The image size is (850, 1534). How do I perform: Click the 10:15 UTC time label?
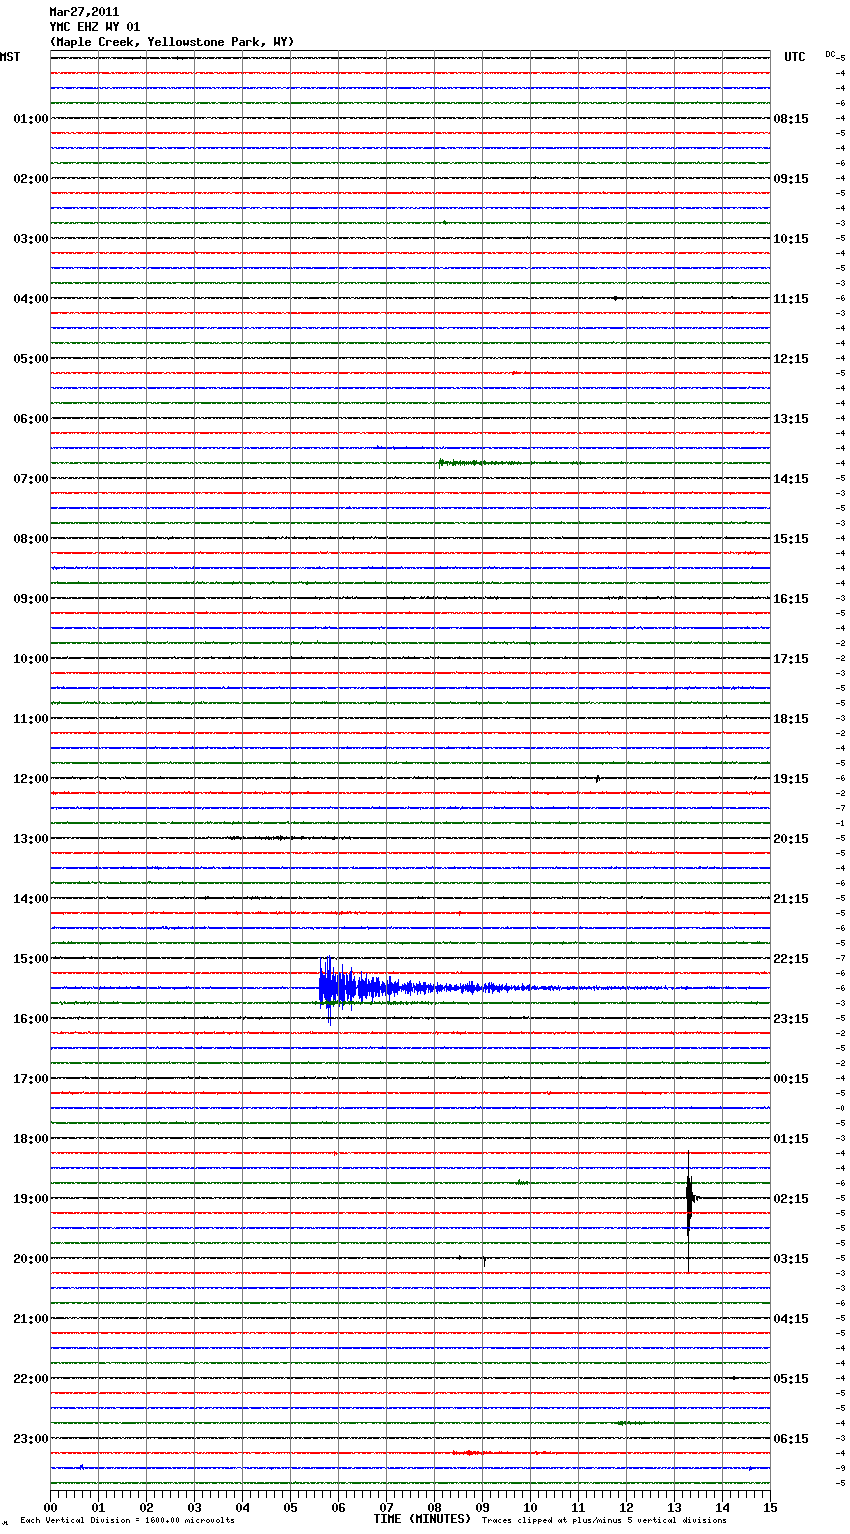coord(791,239)
